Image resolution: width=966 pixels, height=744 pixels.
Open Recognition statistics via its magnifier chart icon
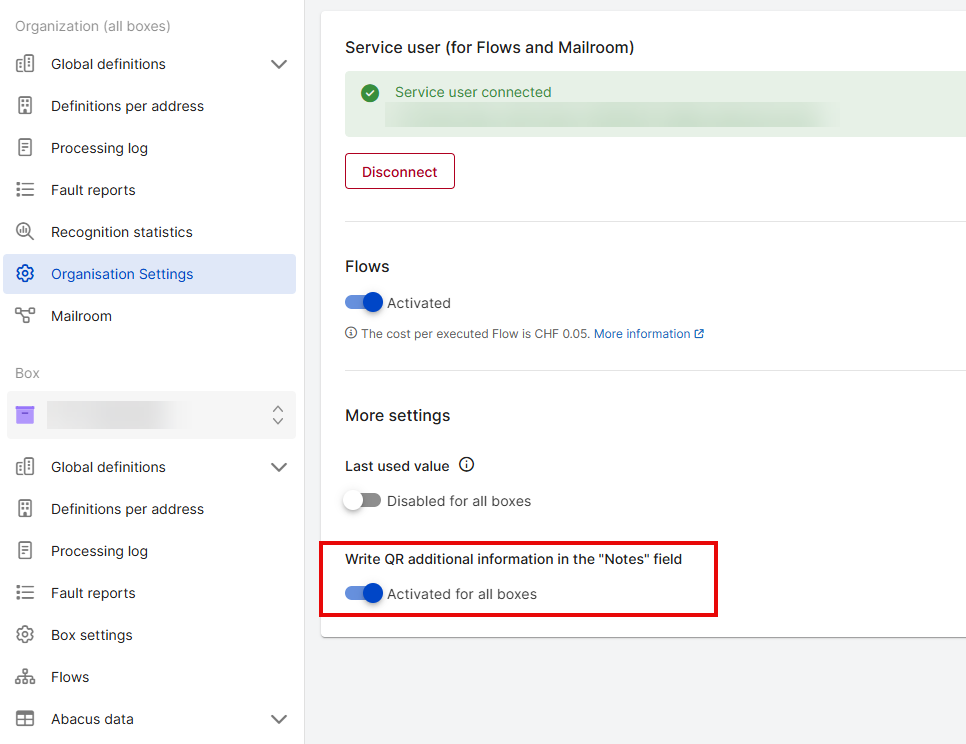(x=25, y=232)
